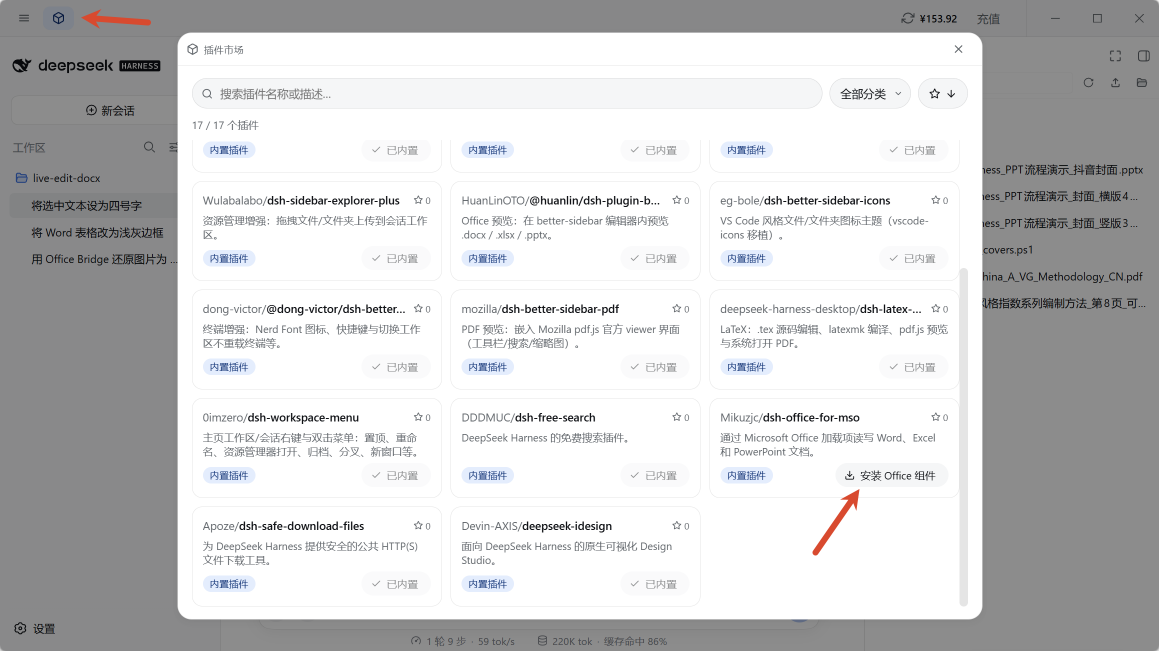The width and height of the screenshot is (1159, 651).
Task: Star the dsh-better-sidebar-pdf plugin
Action: coord(676,309)
